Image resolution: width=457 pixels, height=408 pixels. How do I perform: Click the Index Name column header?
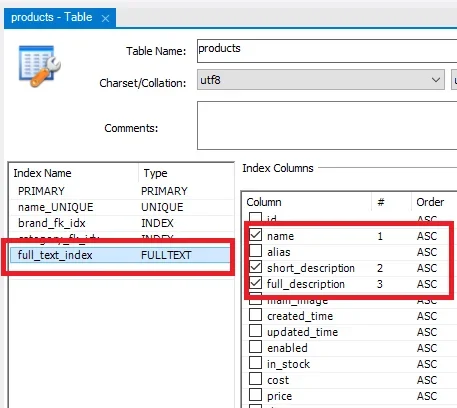coord(42,173)
